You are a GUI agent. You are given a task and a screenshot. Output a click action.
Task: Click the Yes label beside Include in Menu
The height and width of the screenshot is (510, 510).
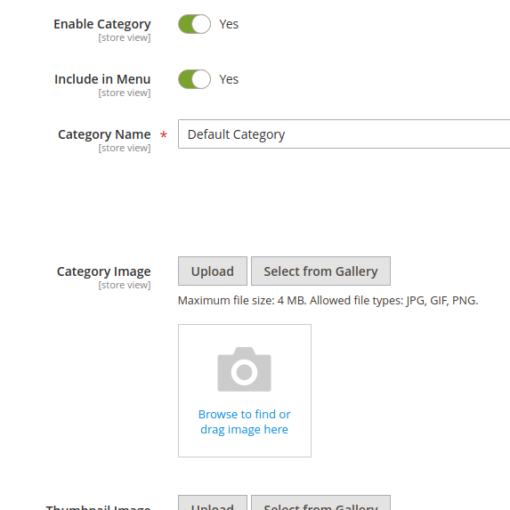pos(229,79)
